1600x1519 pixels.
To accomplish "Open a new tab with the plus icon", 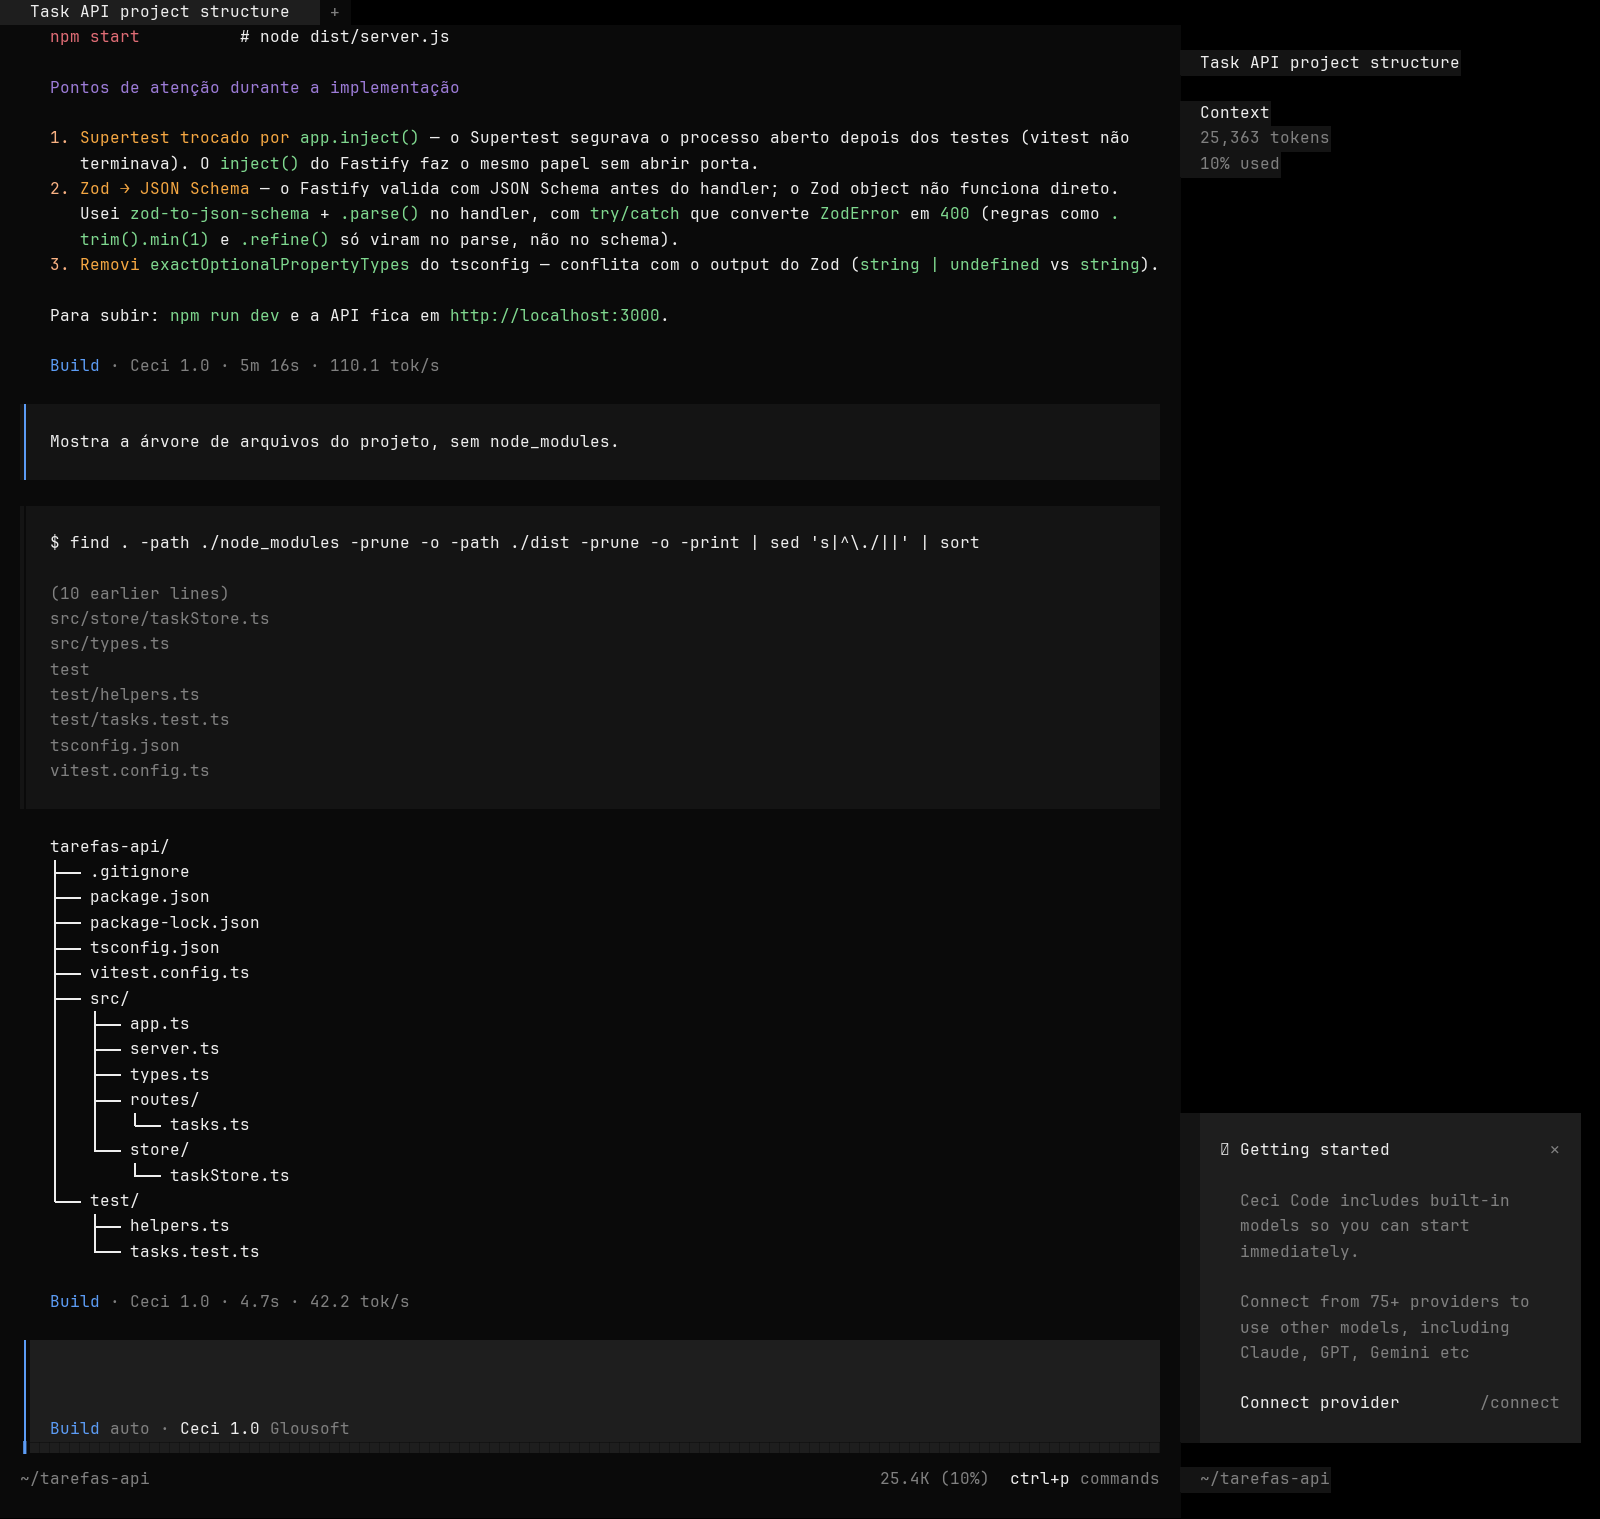I will pyautogui.click(x=335, y=12).
